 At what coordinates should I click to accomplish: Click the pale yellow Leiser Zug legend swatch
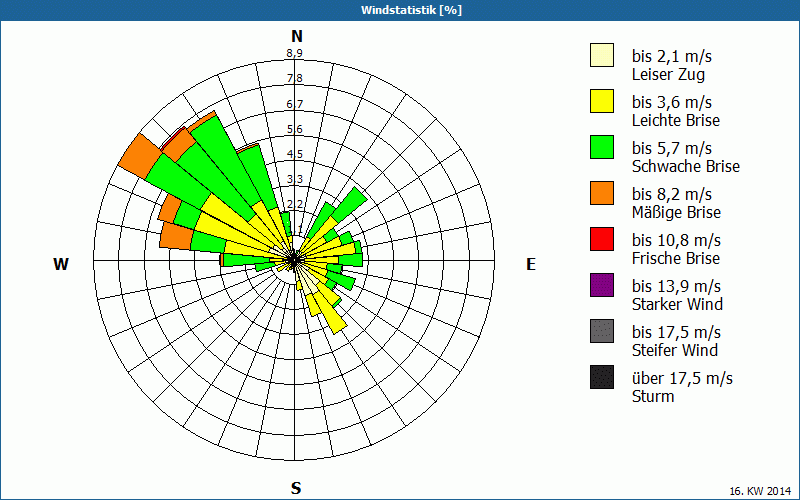[x=602, y=55]
